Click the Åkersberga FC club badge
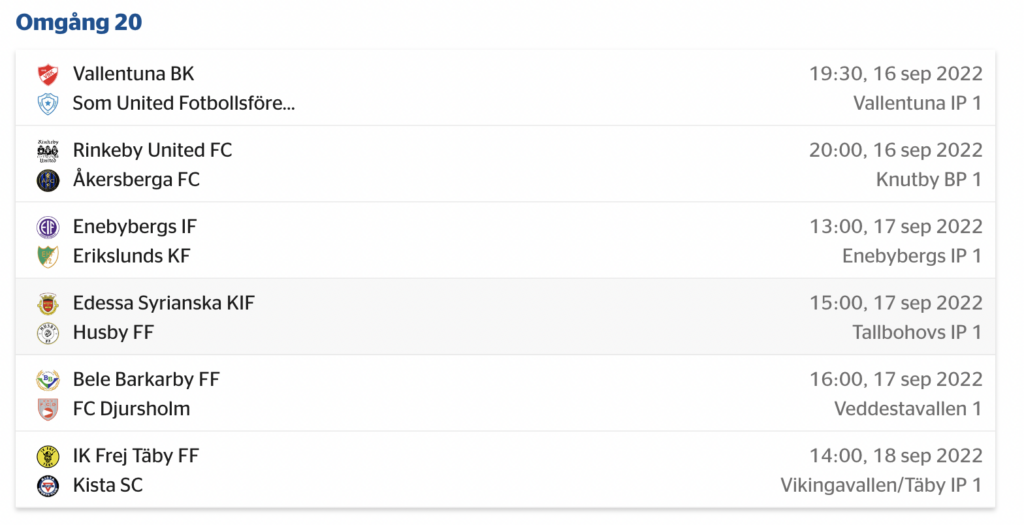 (48, 180)
